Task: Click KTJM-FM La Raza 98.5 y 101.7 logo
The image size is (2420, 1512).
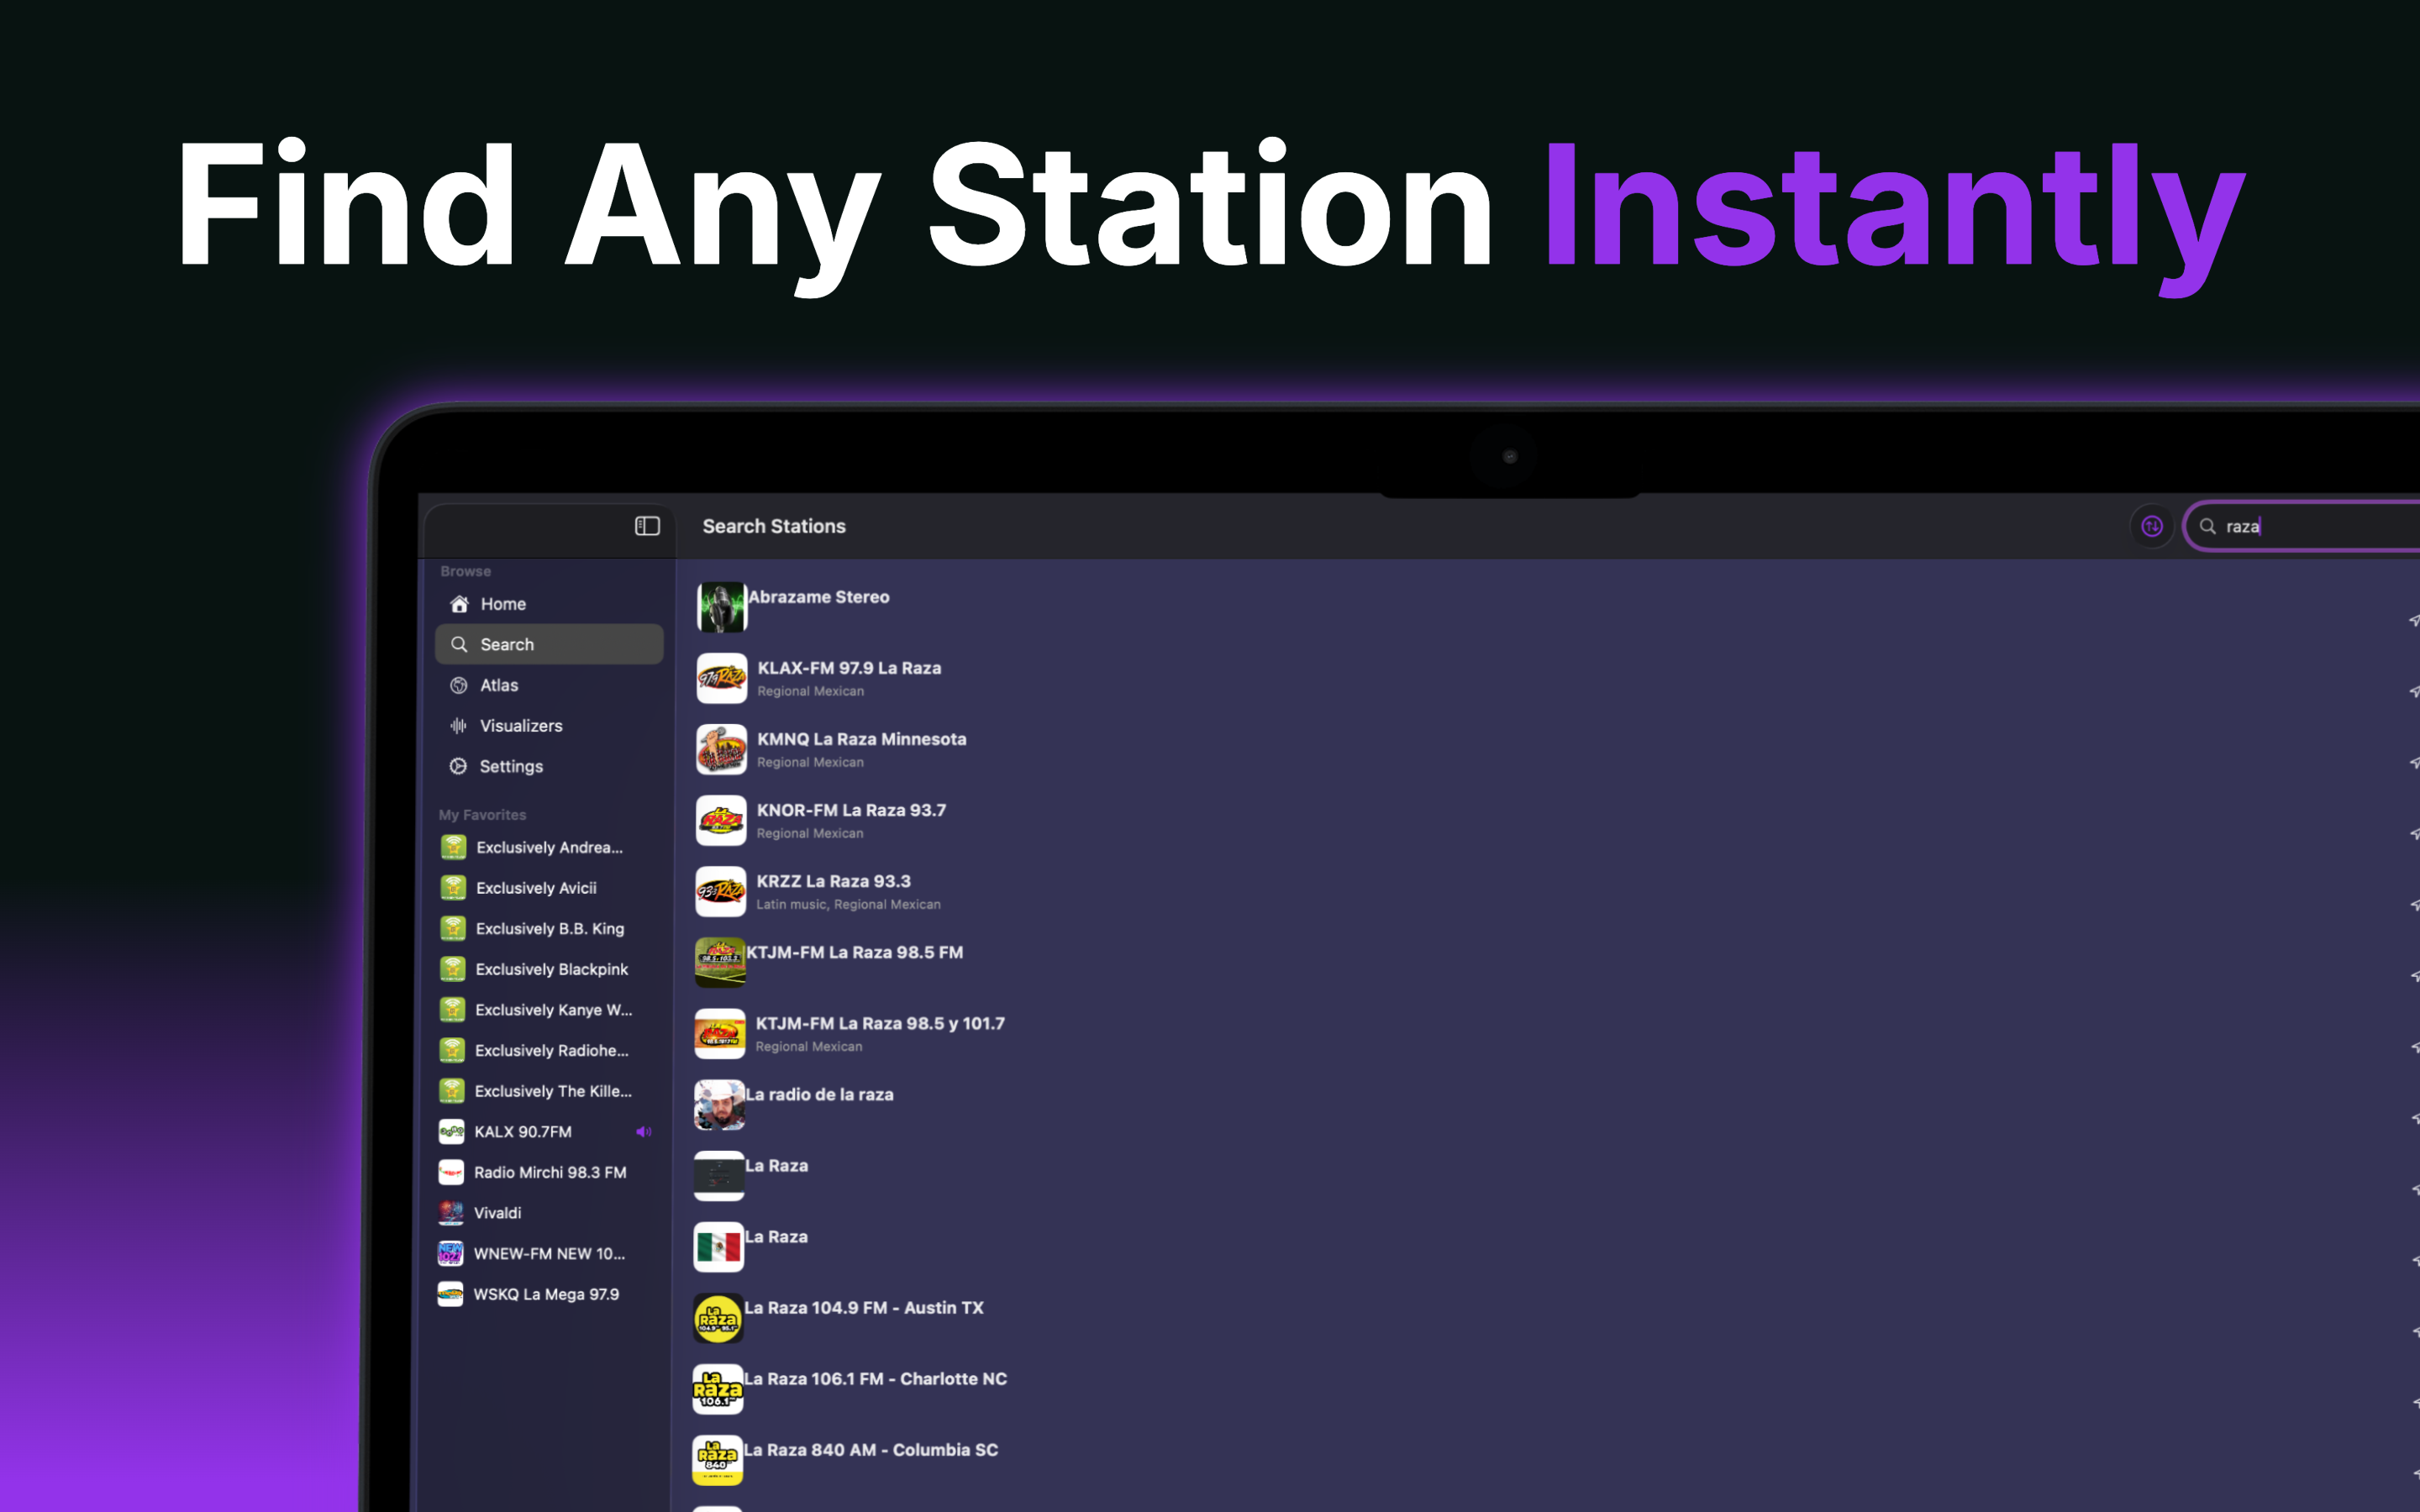Action: click(720, 1033)
